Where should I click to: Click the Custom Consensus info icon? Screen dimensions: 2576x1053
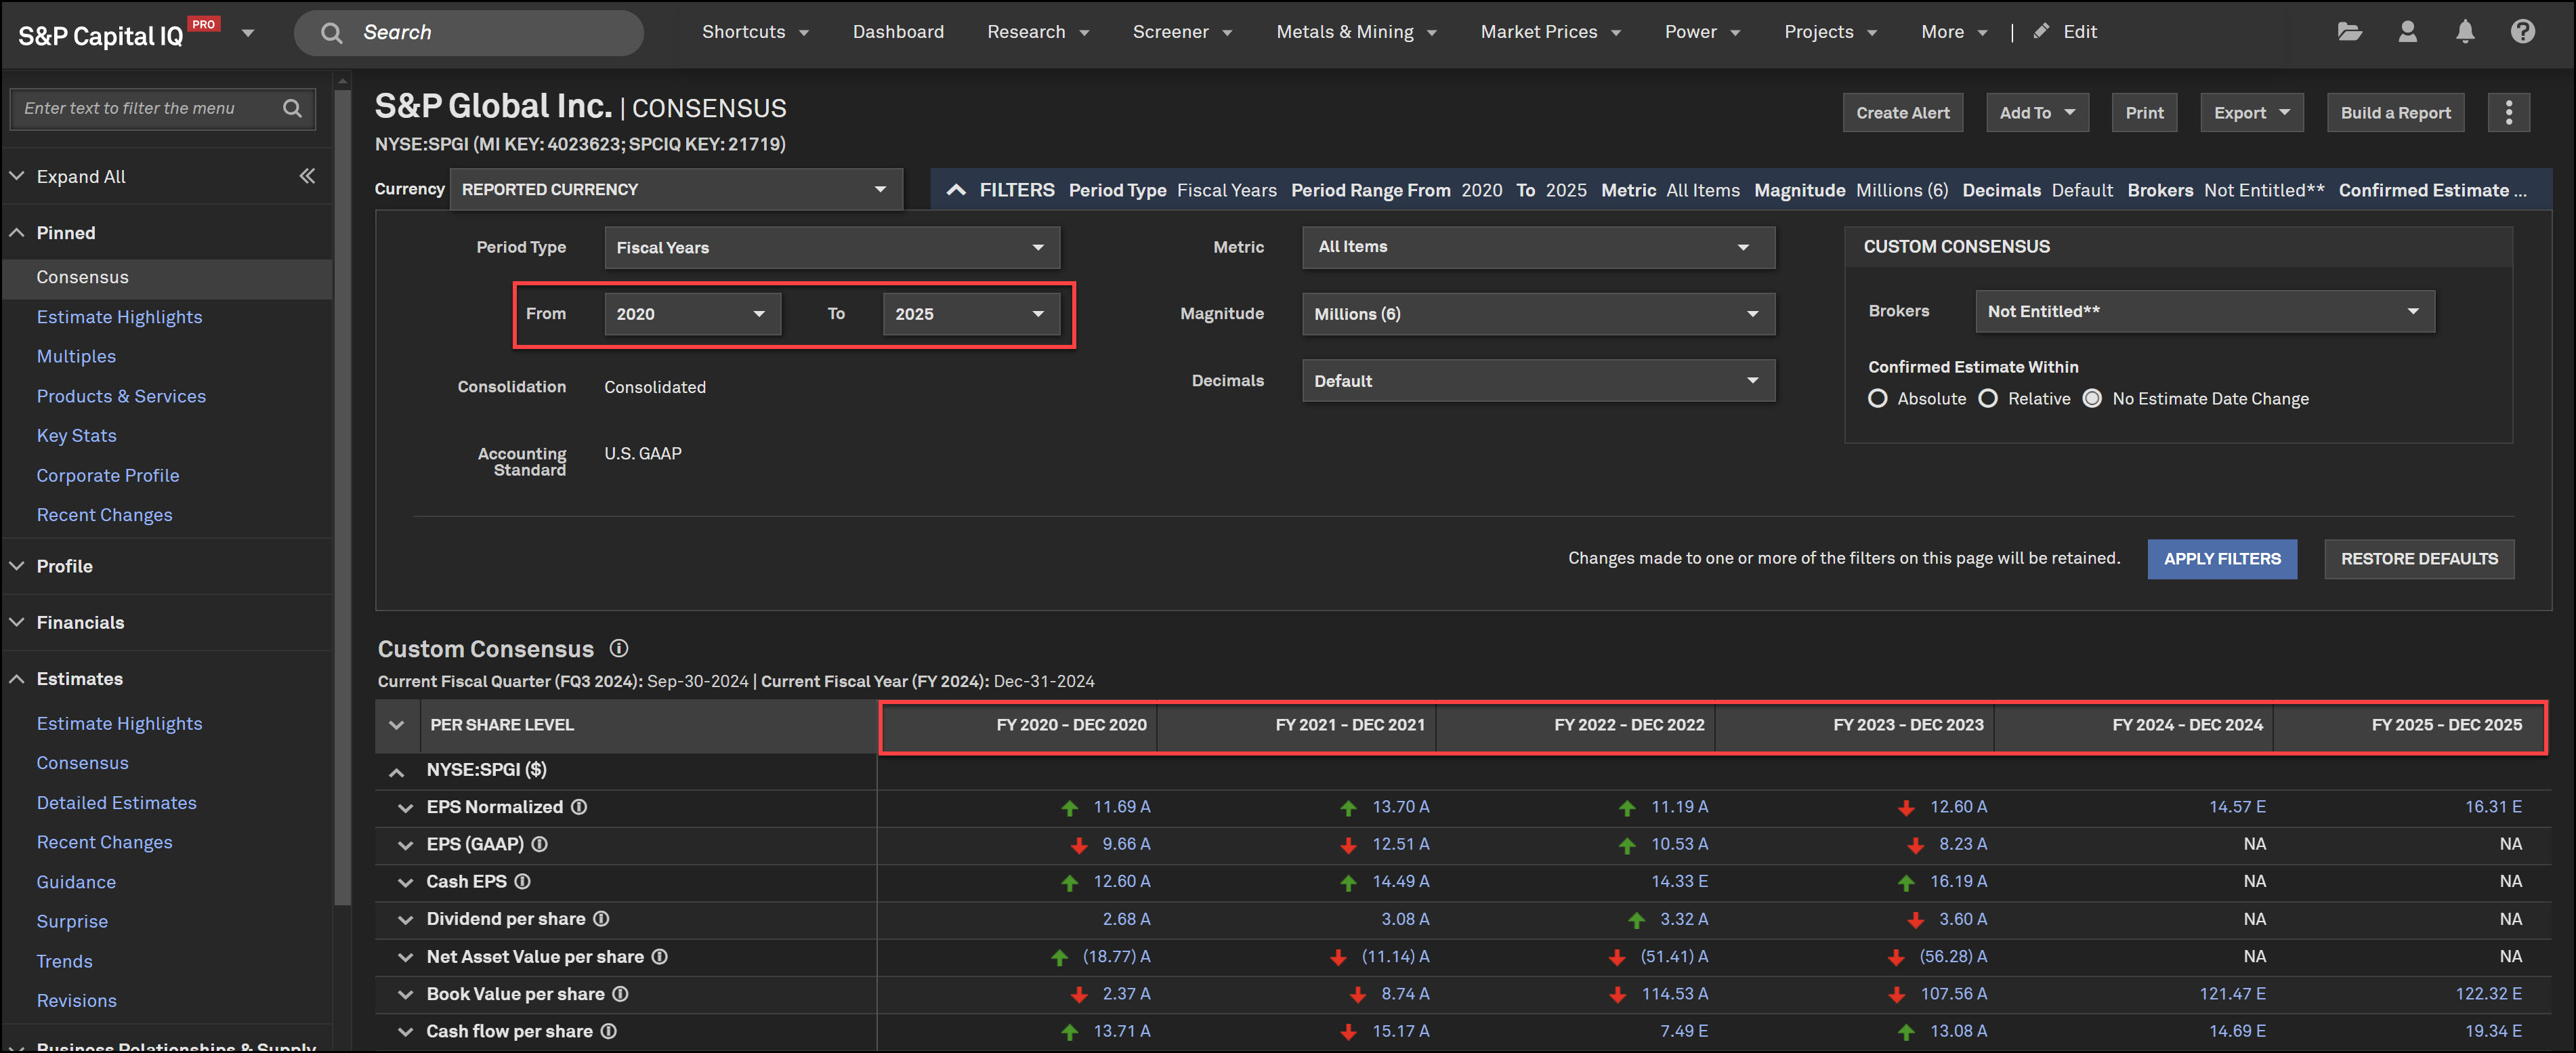pyautogui.click(x=619, y=649)
